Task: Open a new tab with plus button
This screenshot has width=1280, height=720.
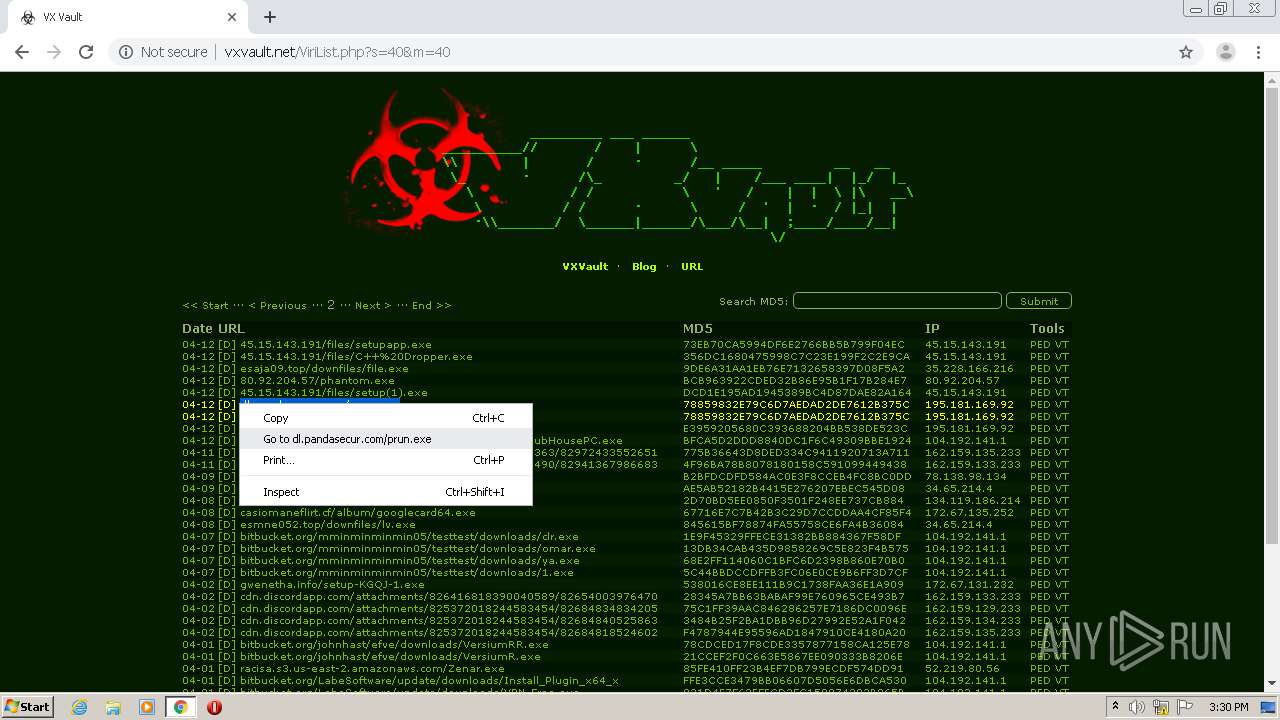Action: coord(270,17)
